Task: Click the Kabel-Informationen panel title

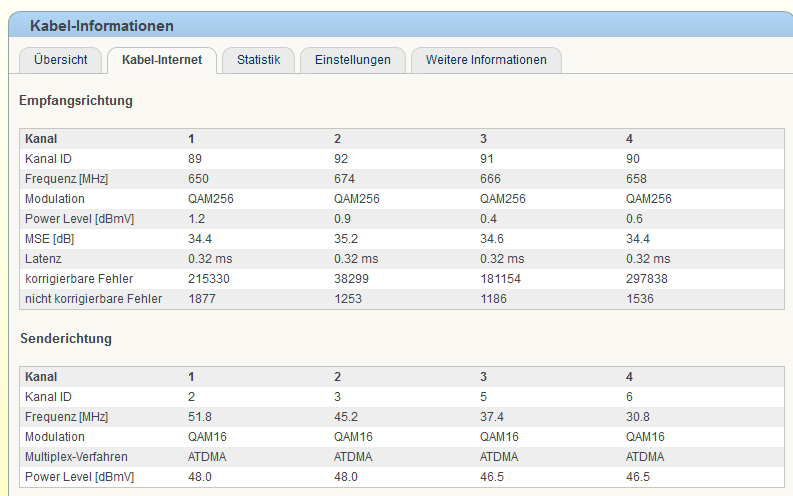Action: pyautogui.click(x=102, y=25)
